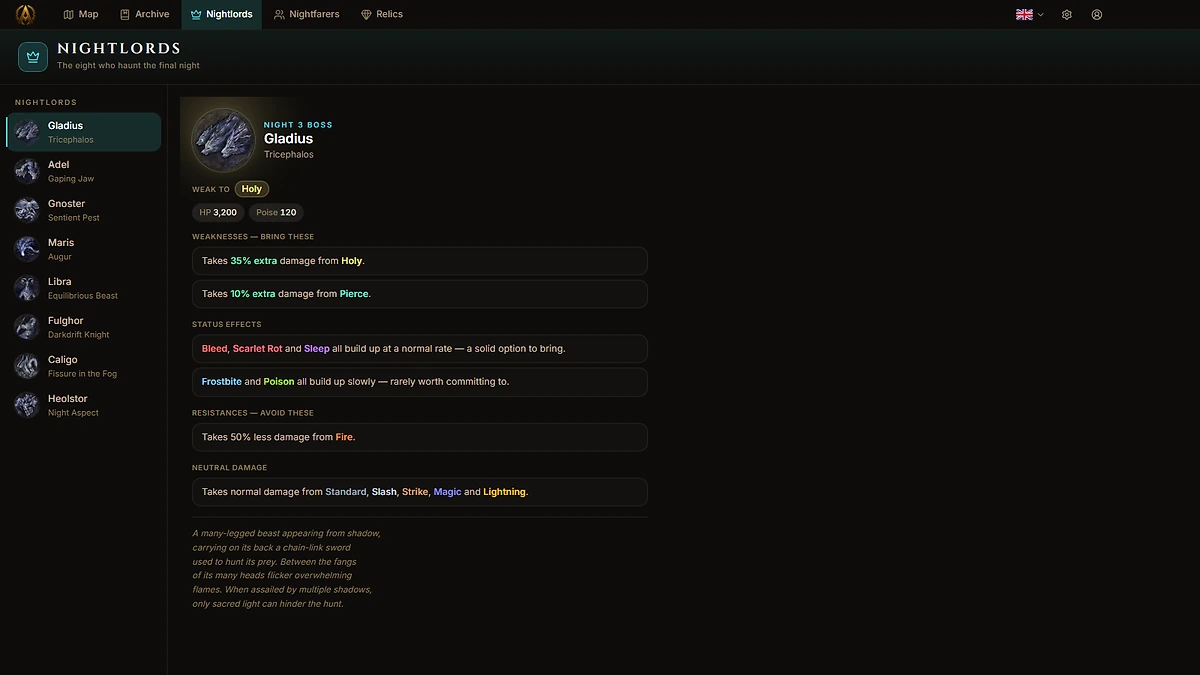Select the Nightlords tab
This screenshot has height=675, width=1200.
[221, 14]
